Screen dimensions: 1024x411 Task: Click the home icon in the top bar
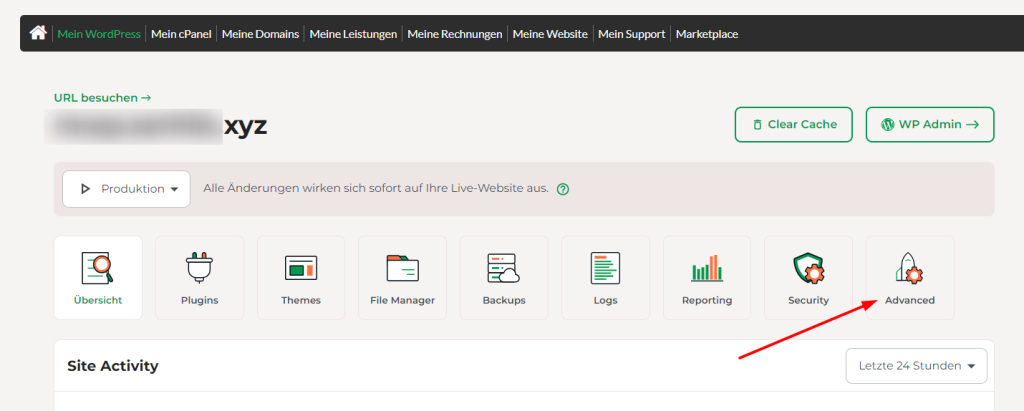point(38,33)
